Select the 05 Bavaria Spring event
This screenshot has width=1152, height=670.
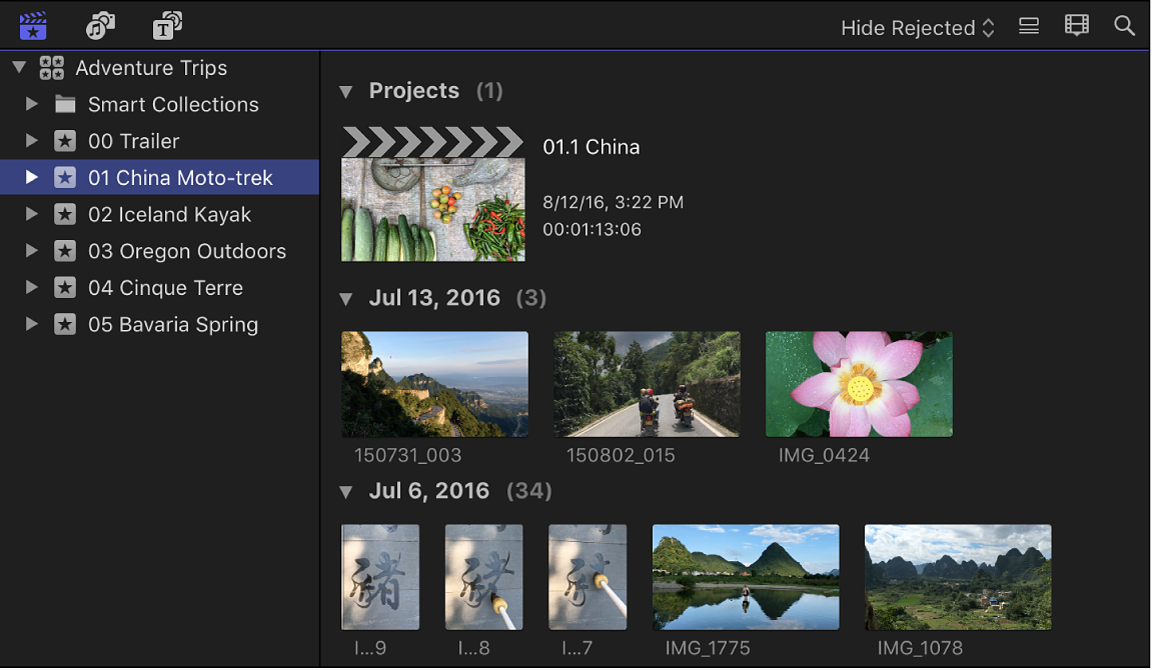pyautogui.click(x=172, y=324)
